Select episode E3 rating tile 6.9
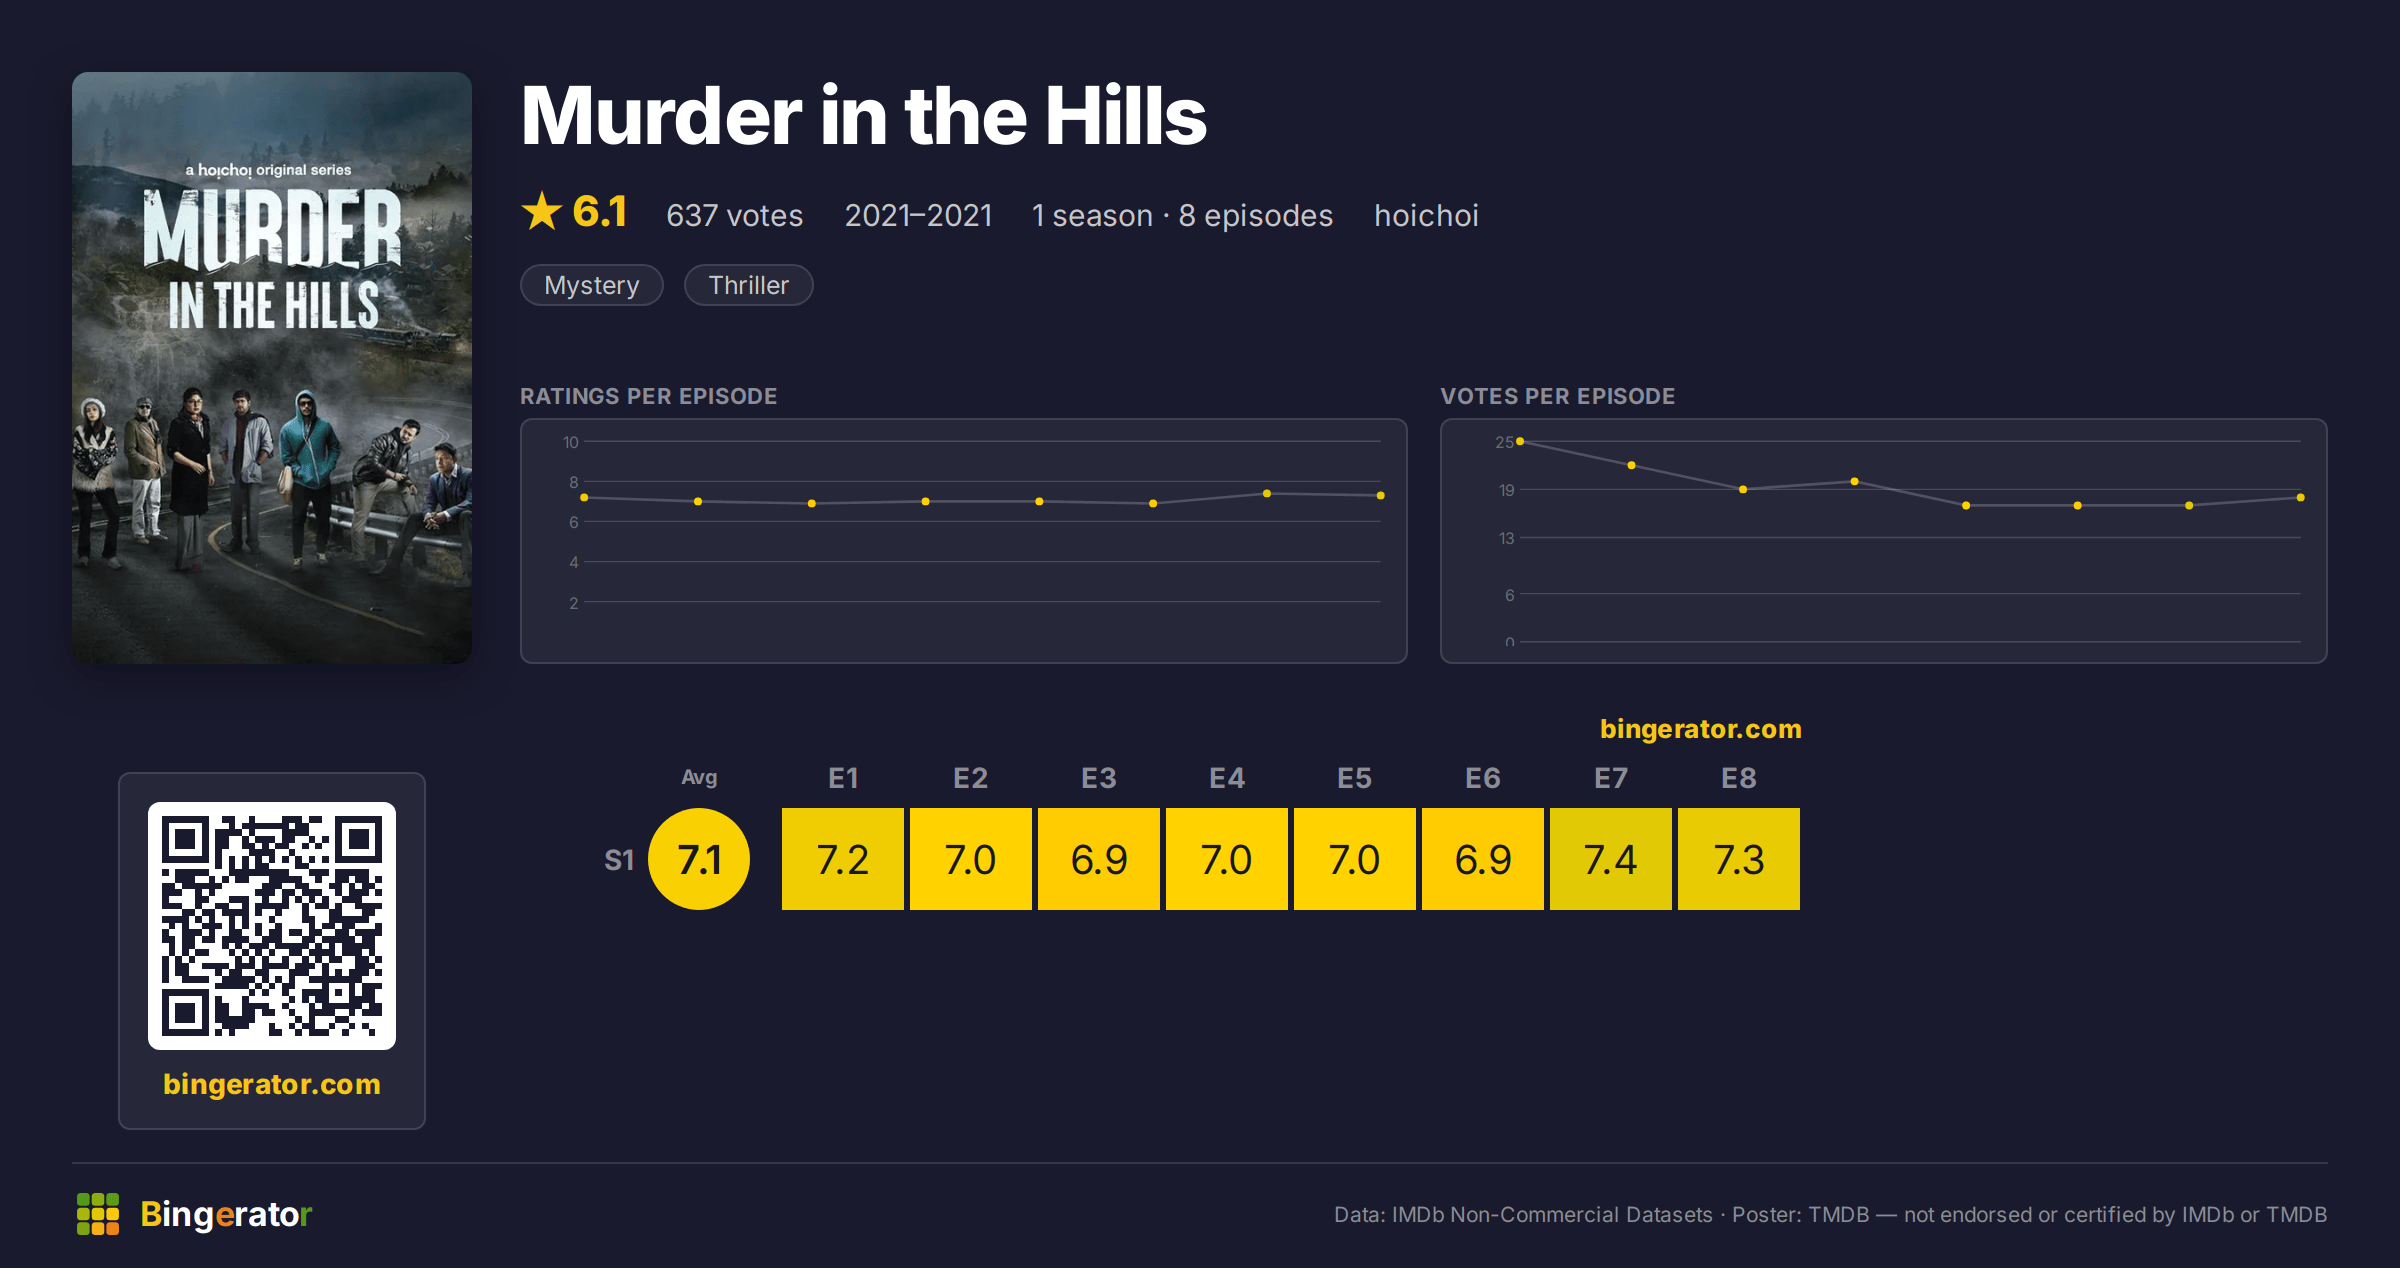Image resolution: width=2400 pixels, height=1268 pixels. click(x=1099, y=859)
